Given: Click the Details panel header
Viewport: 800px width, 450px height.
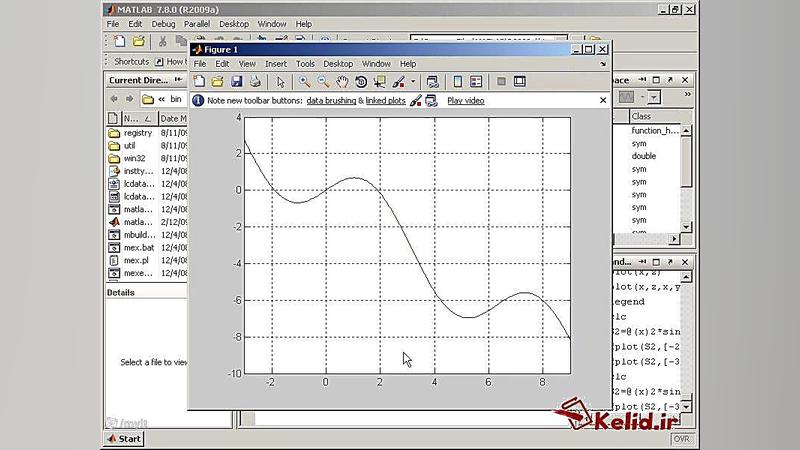Looking at the screenshot, I should tap(121, 292).
